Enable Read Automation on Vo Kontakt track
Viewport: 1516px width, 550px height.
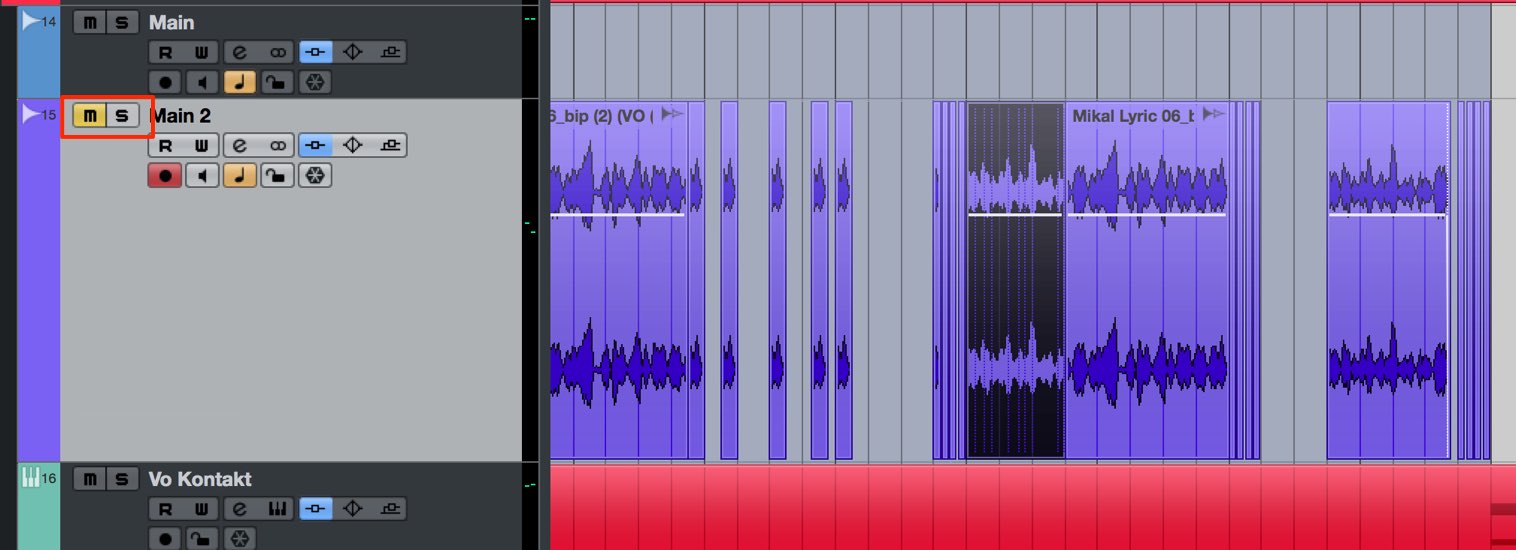(165, 509)
